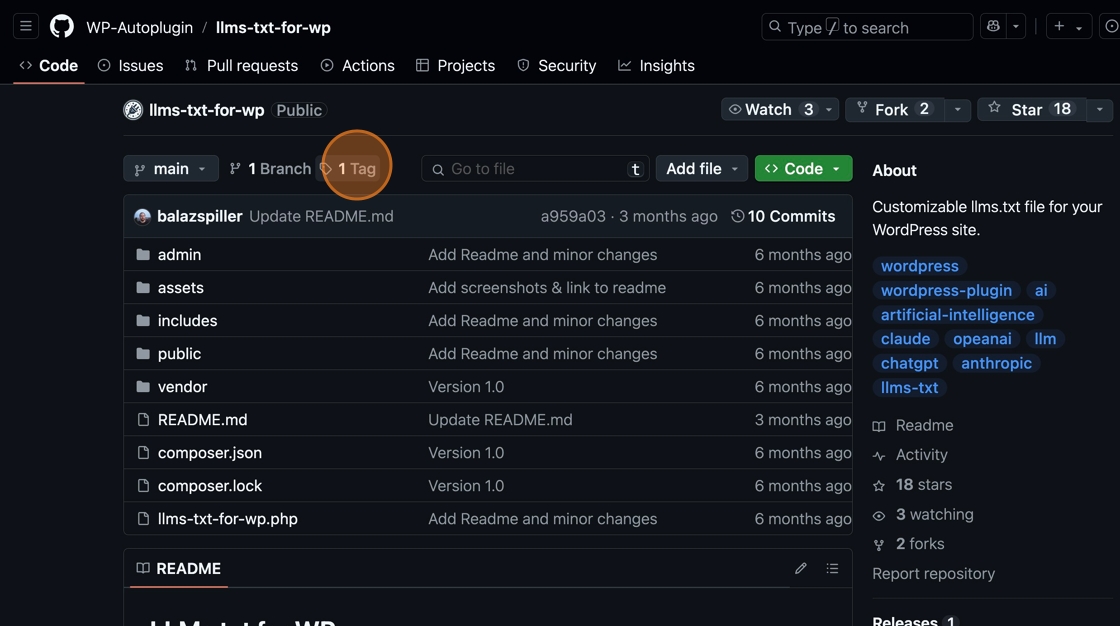Select the wordpress-plugin topic tag

click(x=946, y=290)
